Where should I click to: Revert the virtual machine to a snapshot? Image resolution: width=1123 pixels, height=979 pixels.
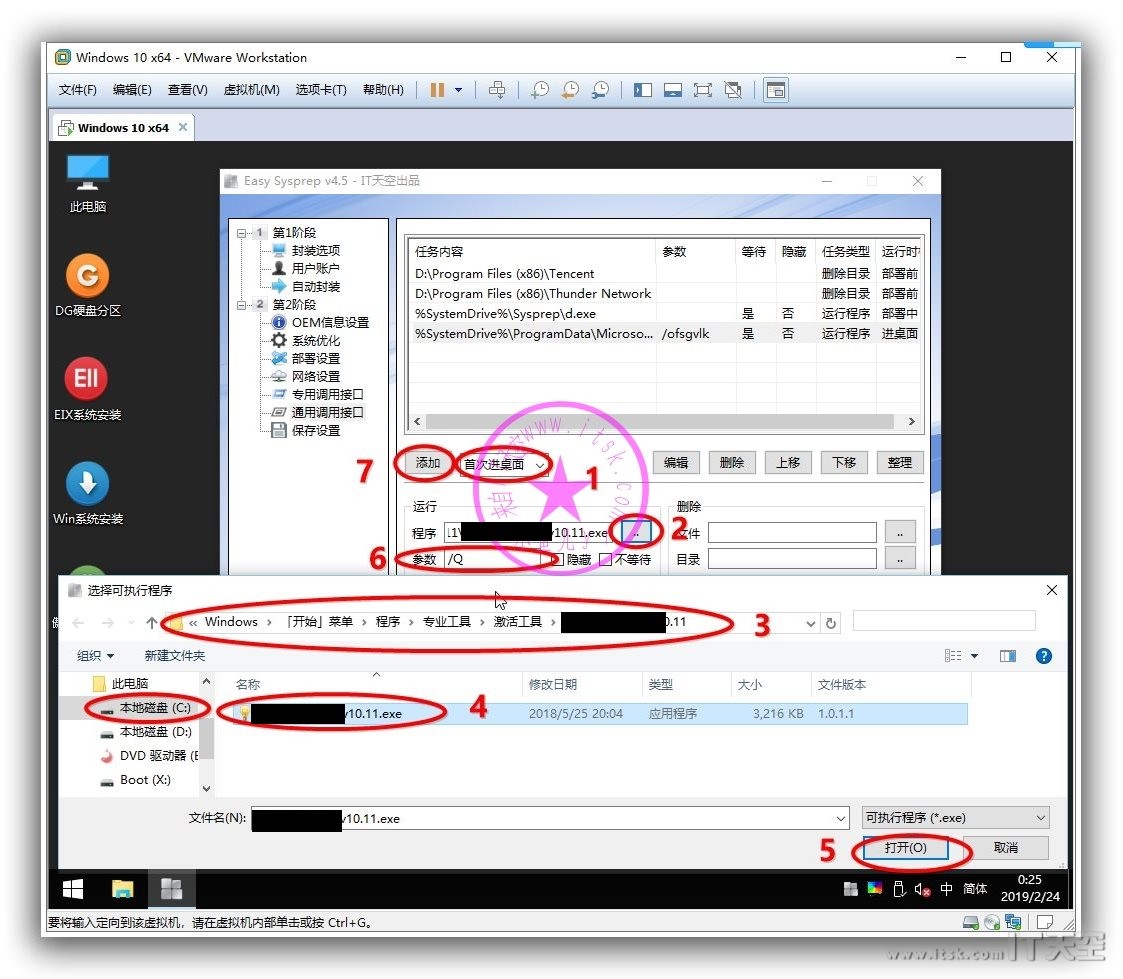tap(570, 90)
